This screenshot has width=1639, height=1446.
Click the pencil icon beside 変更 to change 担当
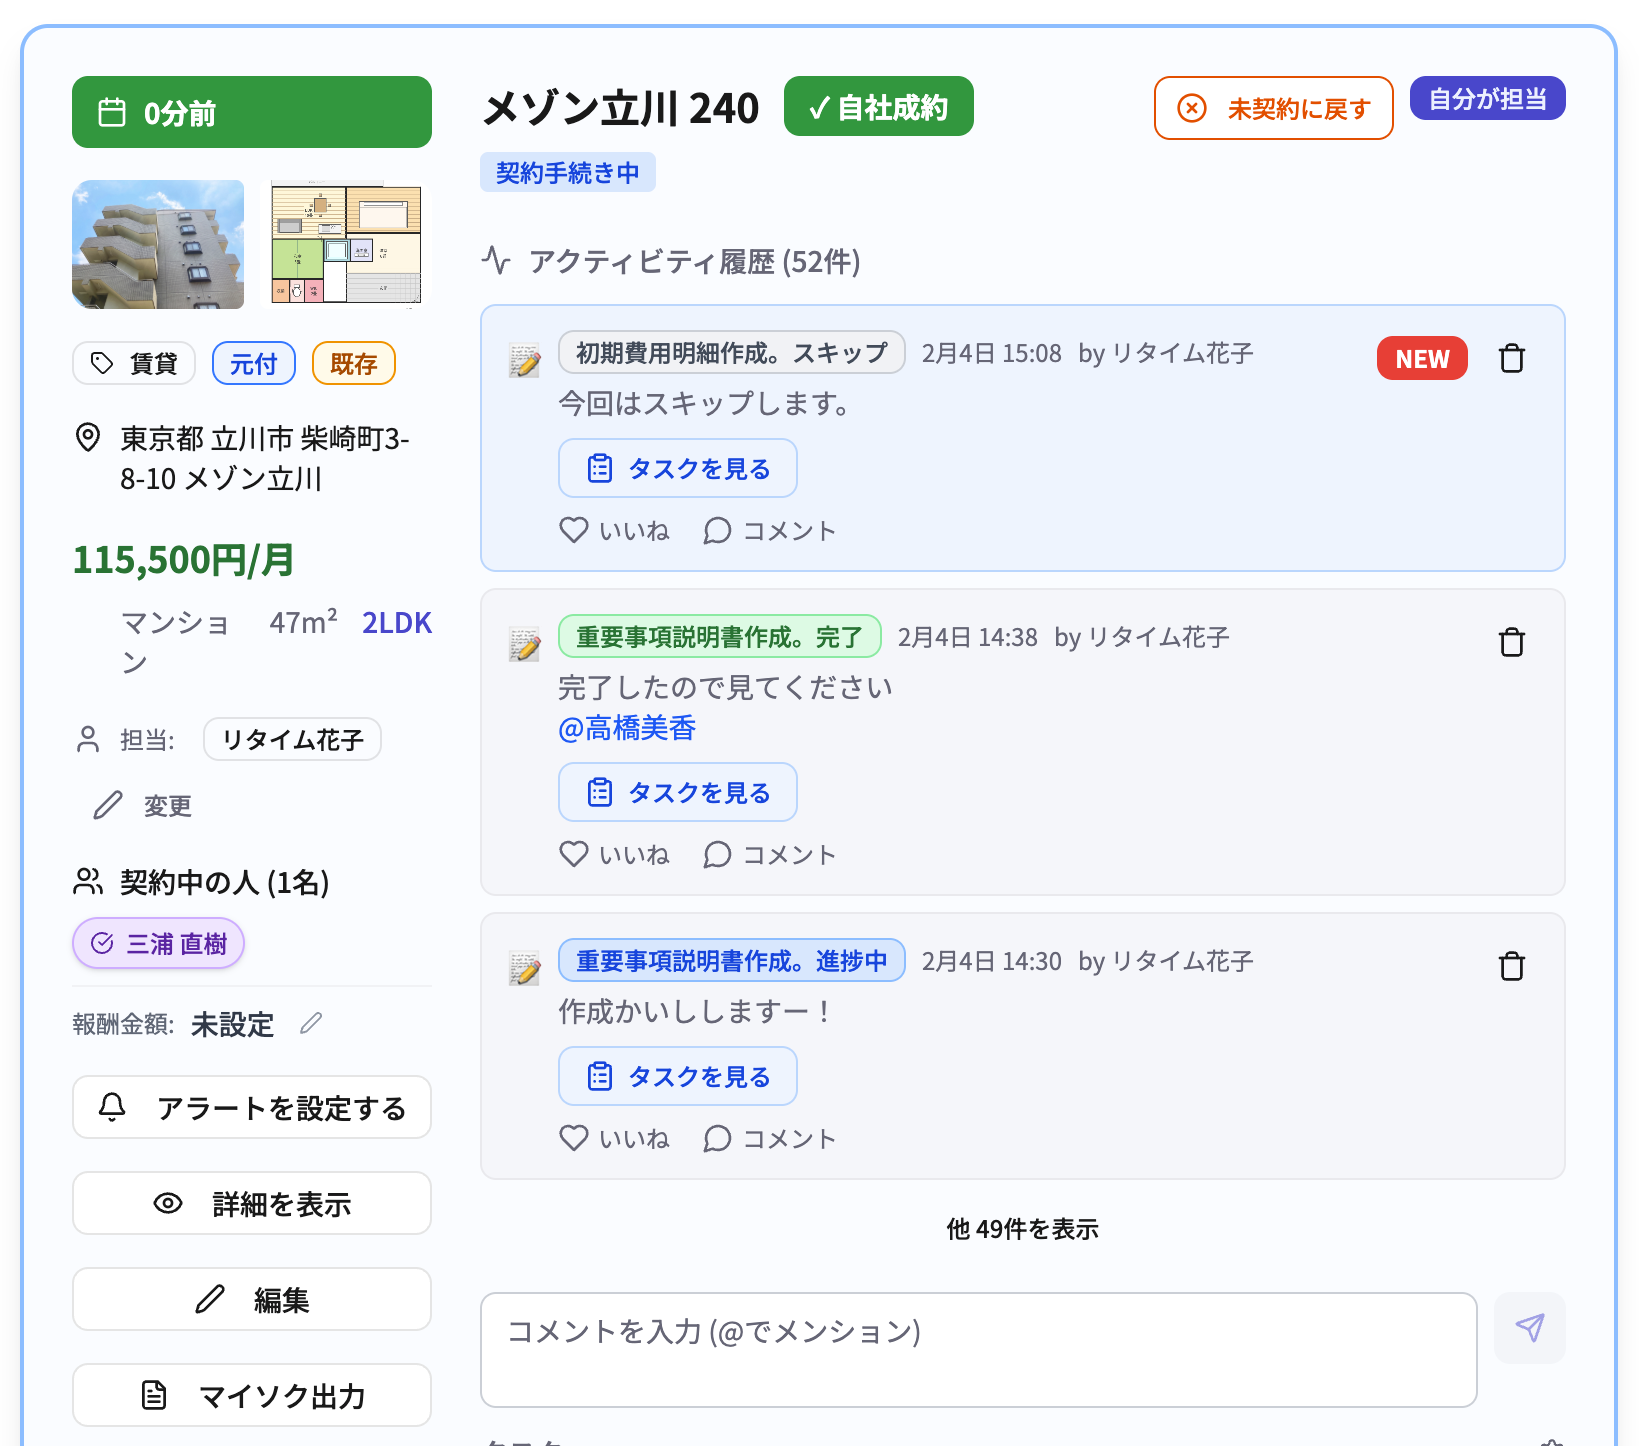pos(108,805)
